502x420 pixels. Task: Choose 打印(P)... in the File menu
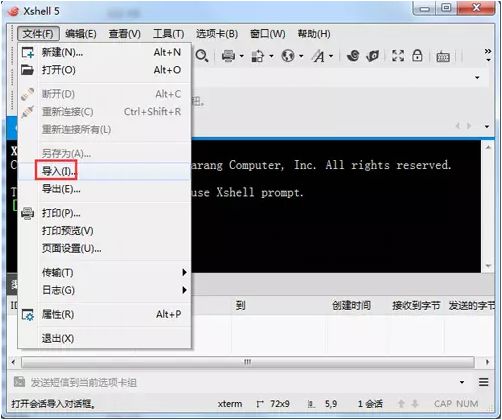click(x=105, y=213)
